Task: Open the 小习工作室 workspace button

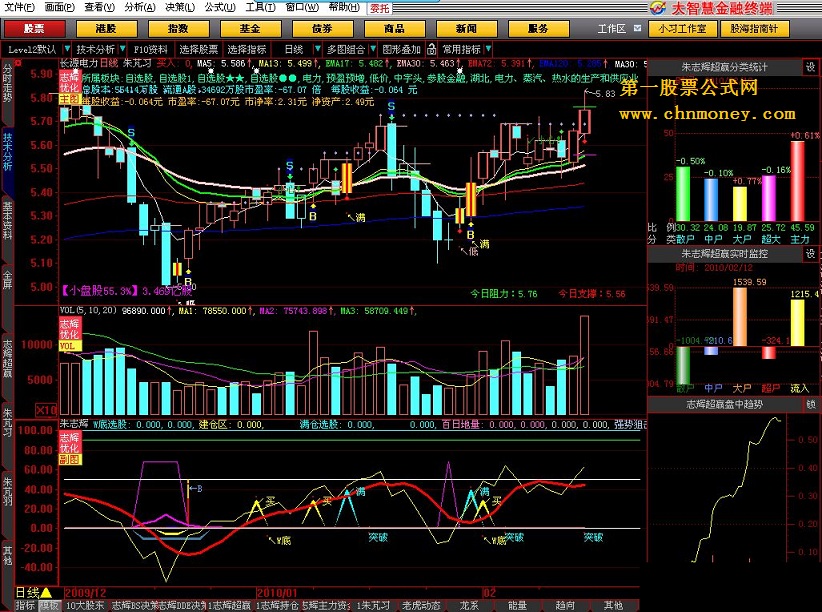Action: [x=682, y=28]
